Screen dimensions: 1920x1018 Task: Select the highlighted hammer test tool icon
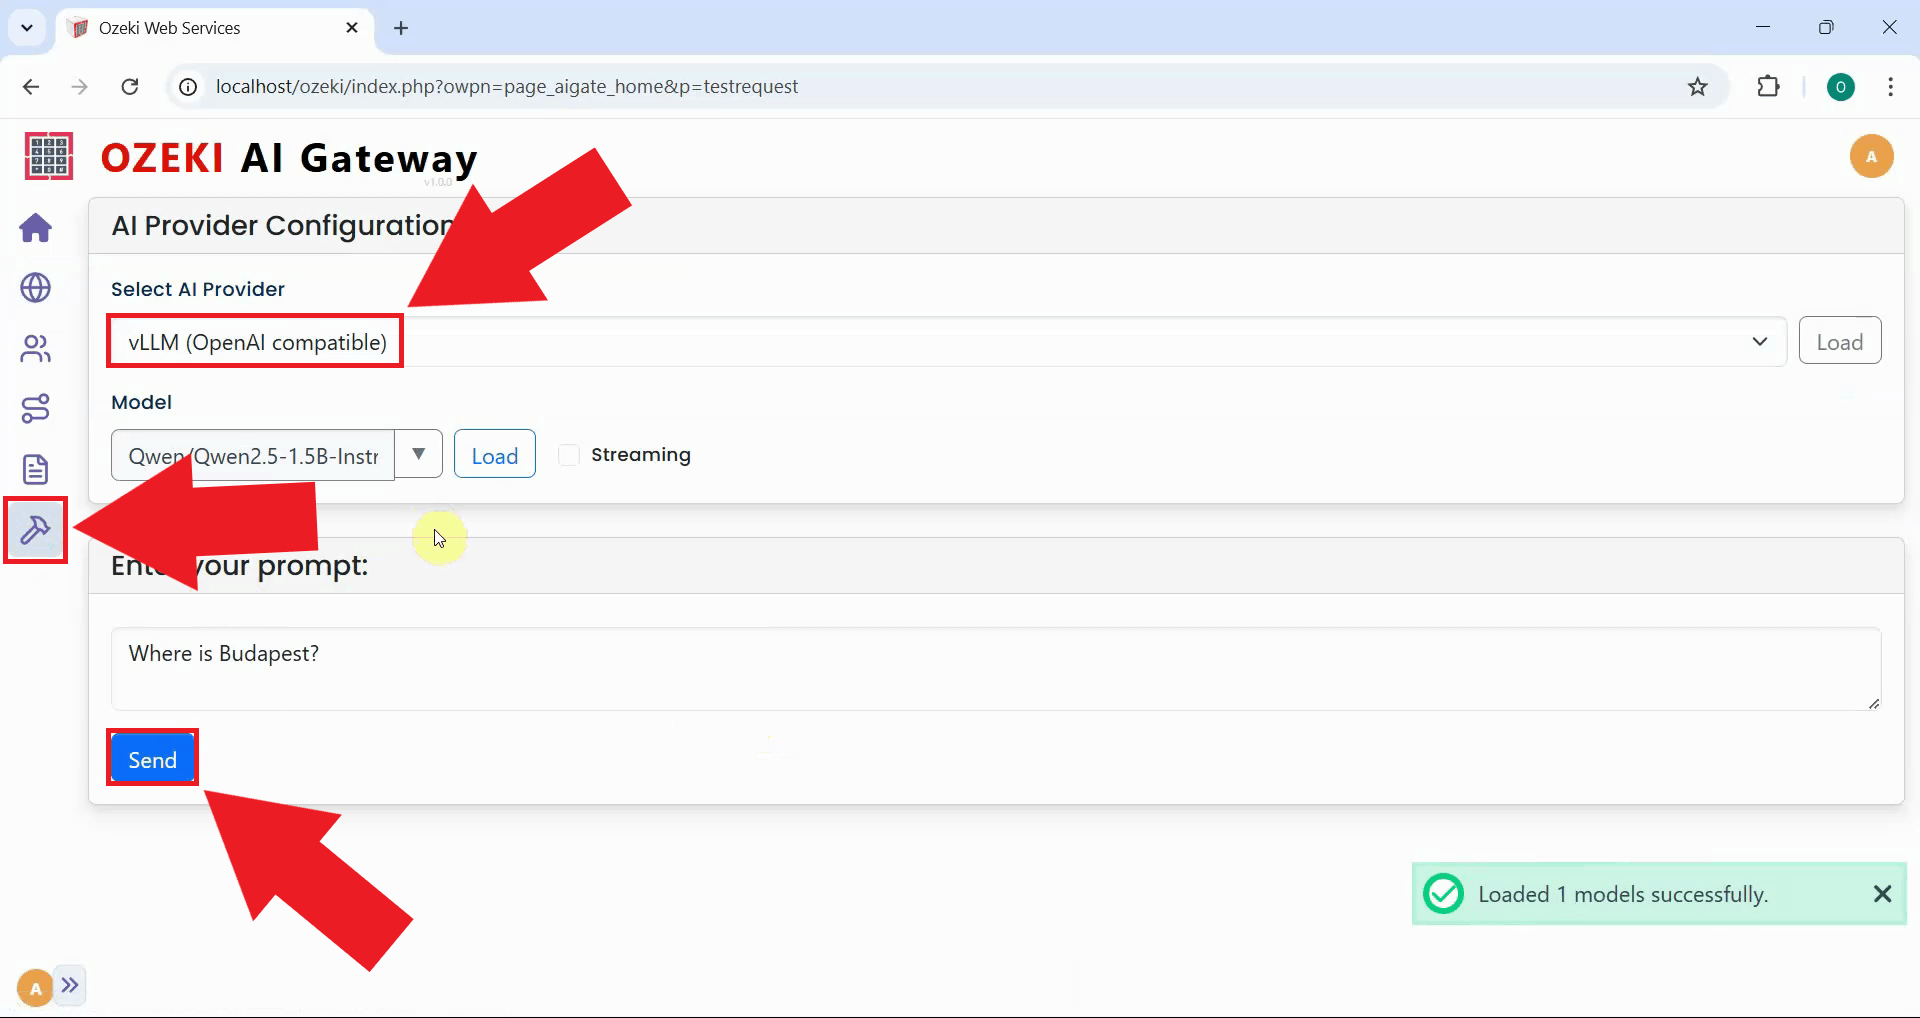(x=35, y=530)
